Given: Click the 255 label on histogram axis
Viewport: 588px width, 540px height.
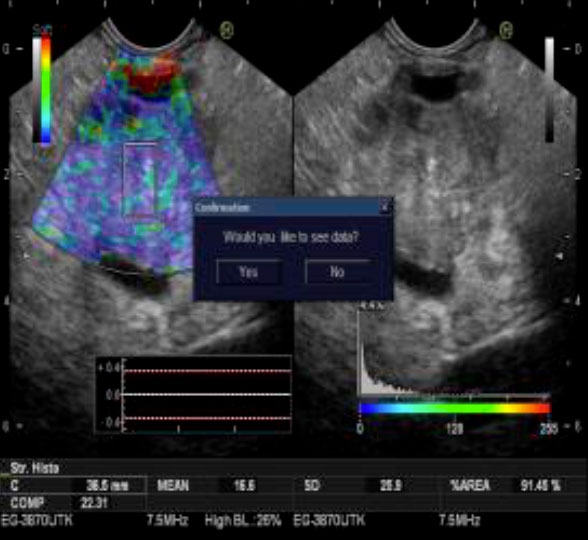Looking at the screenshot, I should point(548,428).
